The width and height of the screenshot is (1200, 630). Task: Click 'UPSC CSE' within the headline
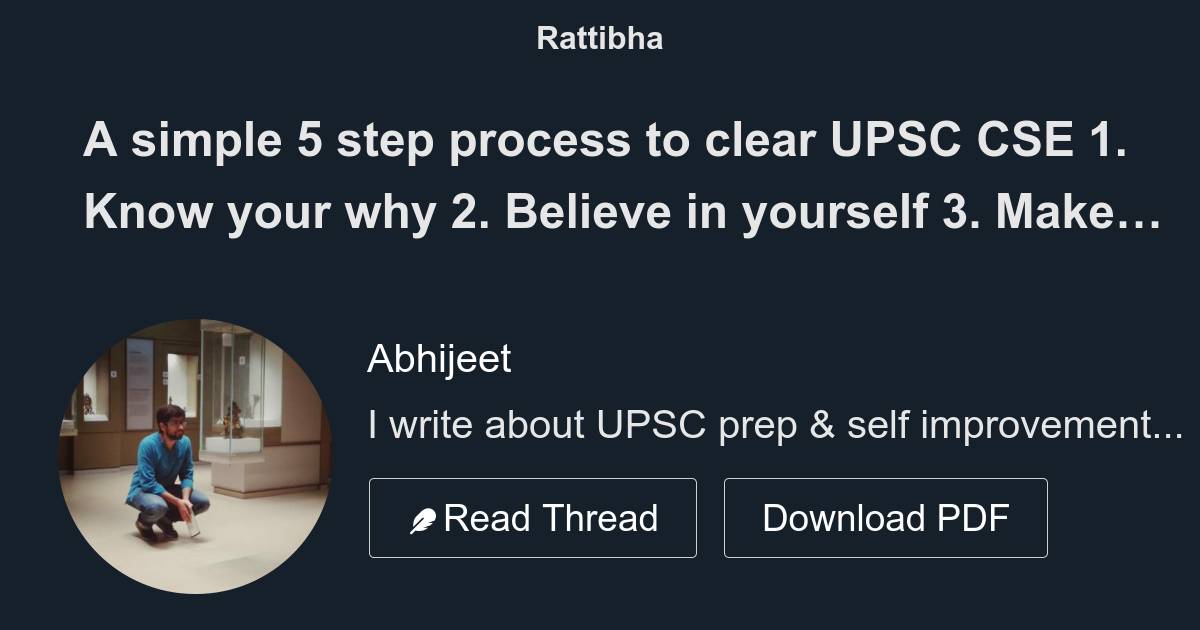[x=948, y=141]
